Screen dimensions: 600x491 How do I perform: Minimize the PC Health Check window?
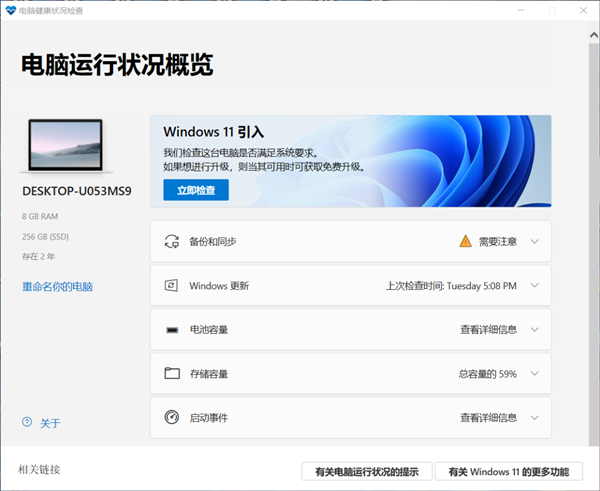pos(521,10)
